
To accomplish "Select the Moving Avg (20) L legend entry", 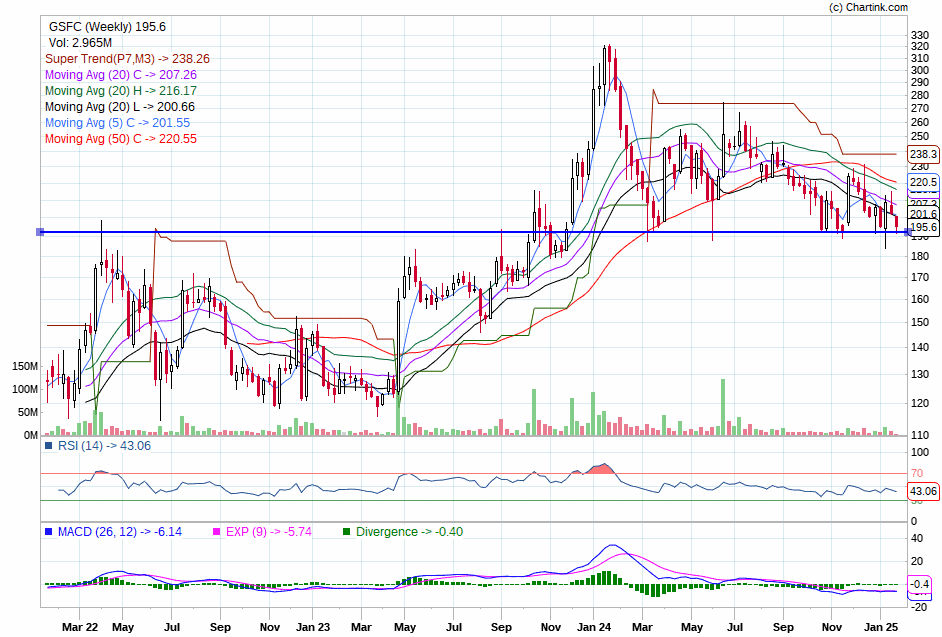I will [120, 106].
